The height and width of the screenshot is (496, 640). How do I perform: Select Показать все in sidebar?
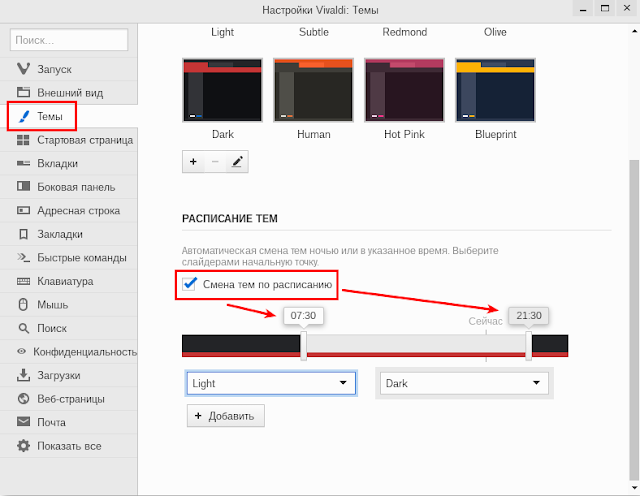69,446
